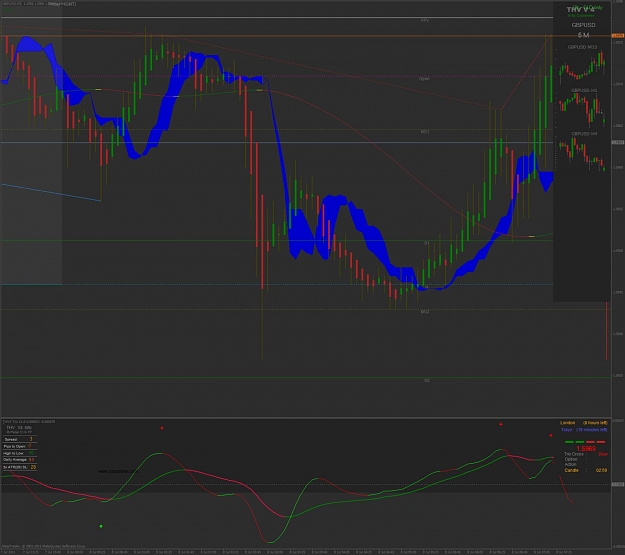The height and width of the screenshot is (555, 625).
Task: Click the GBPUSD H1 mini chart
Action: pyautogui.click(x=582, y=107)
